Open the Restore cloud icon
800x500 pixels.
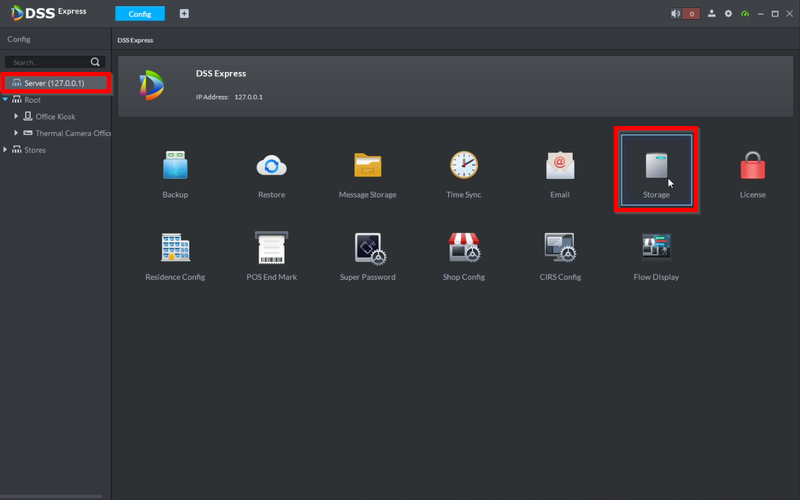point(271,165)
